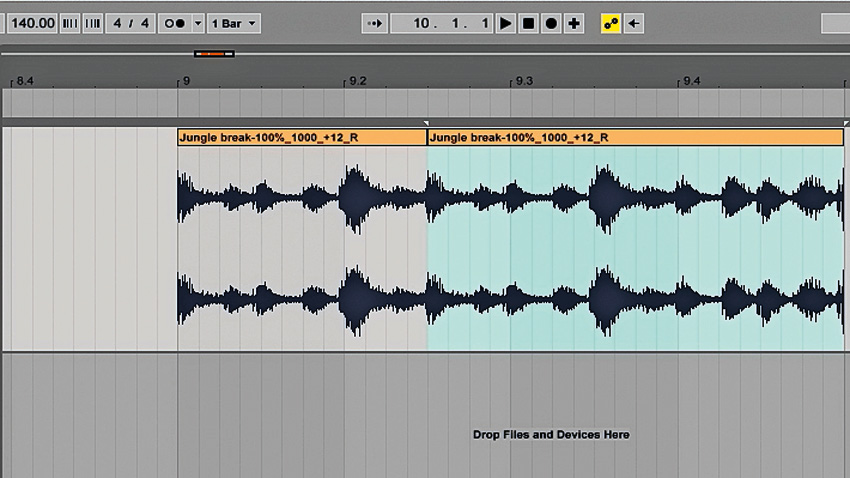
Task: Select the second Jungle break clip title bar
Action: [x=635, y=138]
